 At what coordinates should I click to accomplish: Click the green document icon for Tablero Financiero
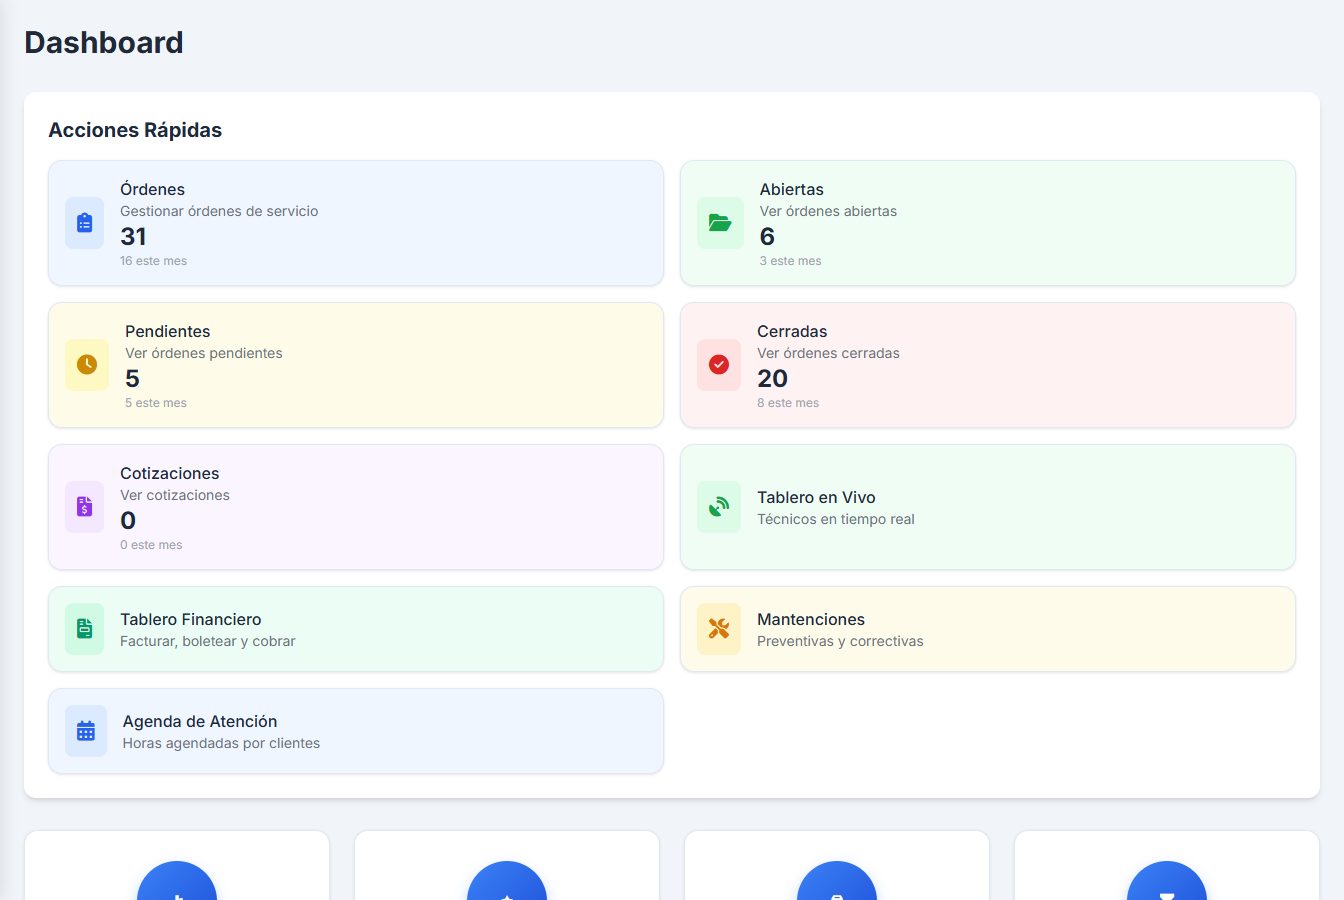(x=84, y=629)
